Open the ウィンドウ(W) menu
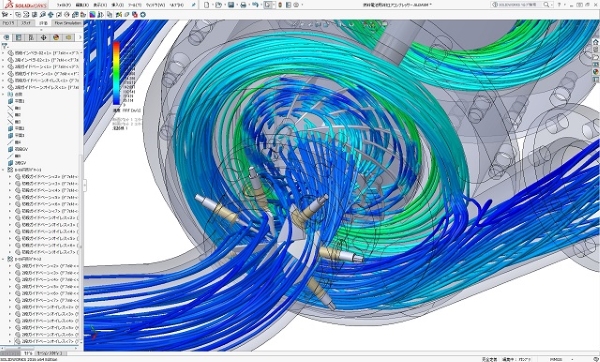 click(x=155, y=5)
